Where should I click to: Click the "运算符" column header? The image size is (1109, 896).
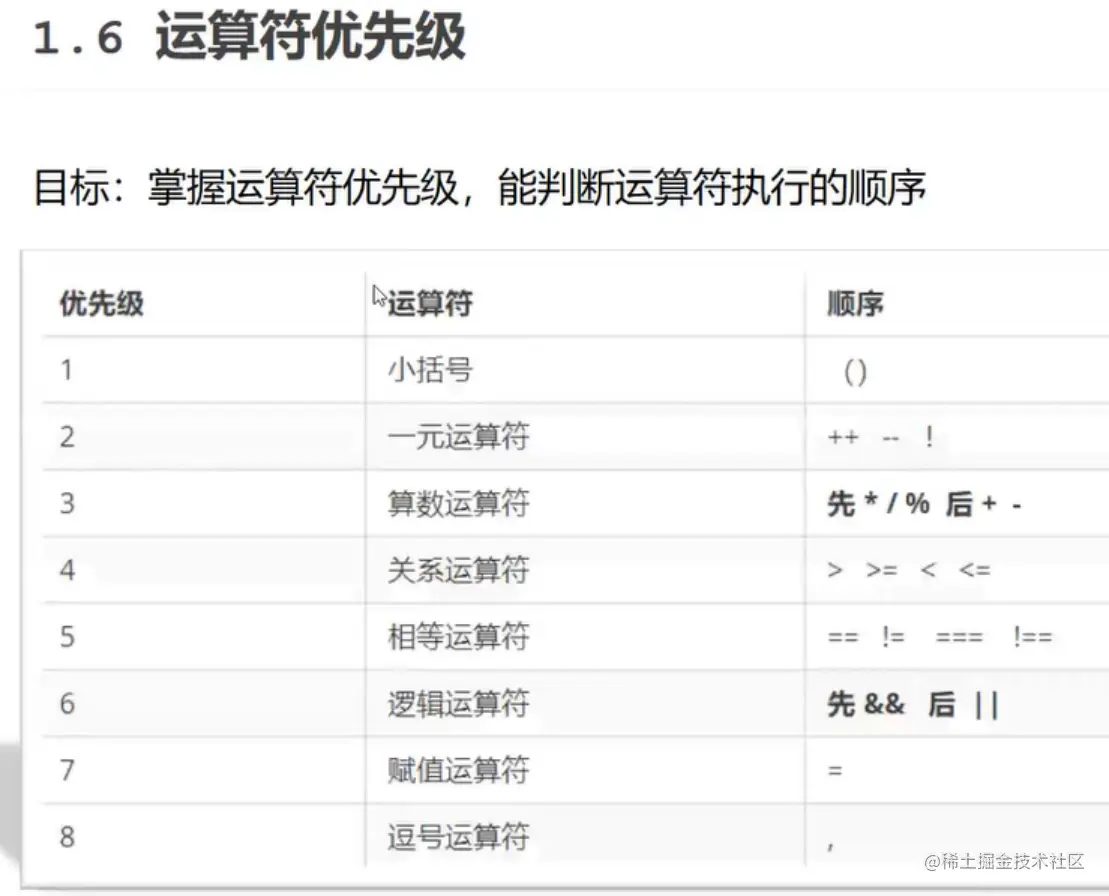coord(430,303)
